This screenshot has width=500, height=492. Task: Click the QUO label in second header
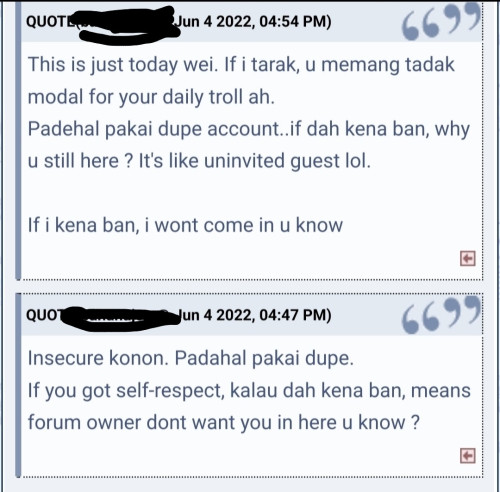pyautogui.click(x=44, y=315)
